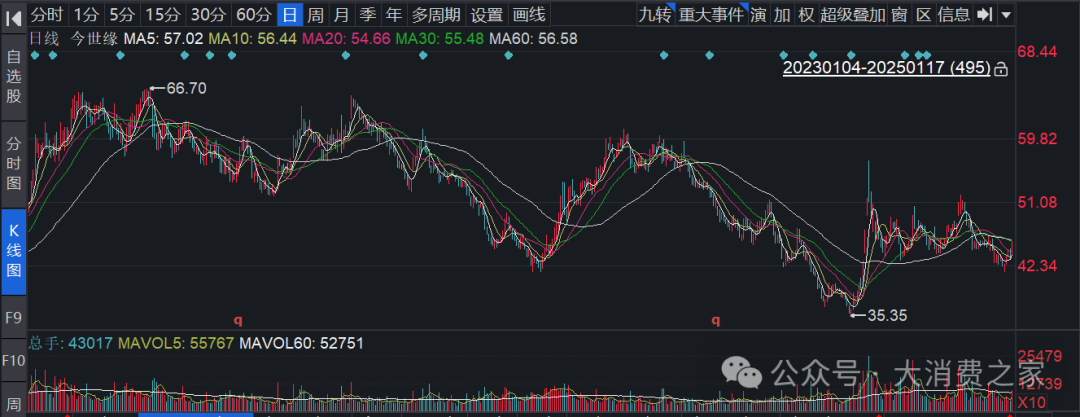Click date range 20230104-20250117 (495) link
The width and height of the screenshot is (1080, 417).
(886, 68)
